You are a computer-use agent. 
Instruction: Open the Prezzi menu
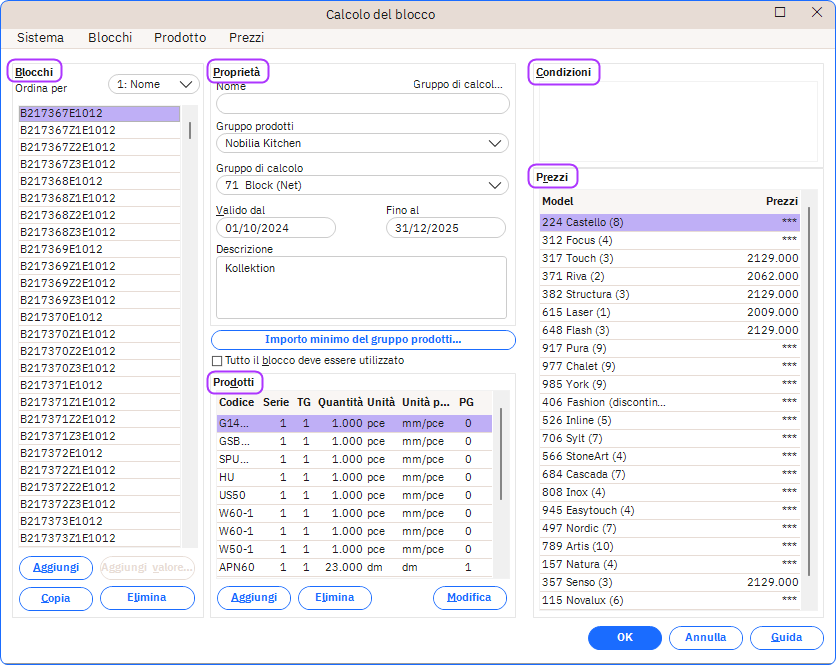[x=246, y=37]
